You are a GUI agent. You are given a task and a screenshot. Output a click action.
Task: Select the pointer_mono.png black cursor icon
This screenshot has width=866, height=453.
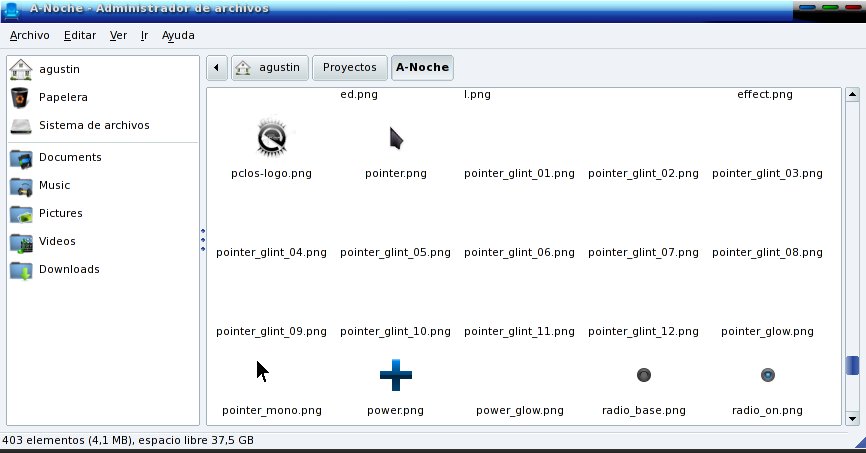tap(262, 372)
